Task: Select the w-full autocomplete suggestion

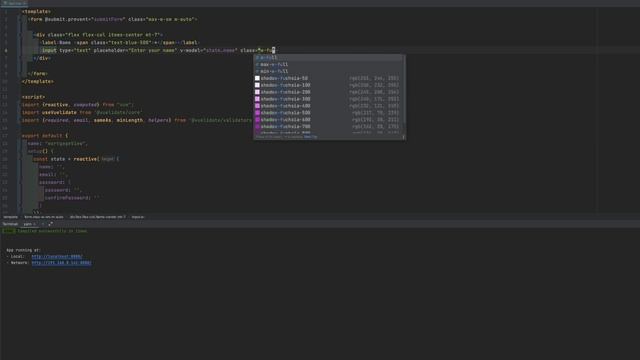Action: (329, 58)
